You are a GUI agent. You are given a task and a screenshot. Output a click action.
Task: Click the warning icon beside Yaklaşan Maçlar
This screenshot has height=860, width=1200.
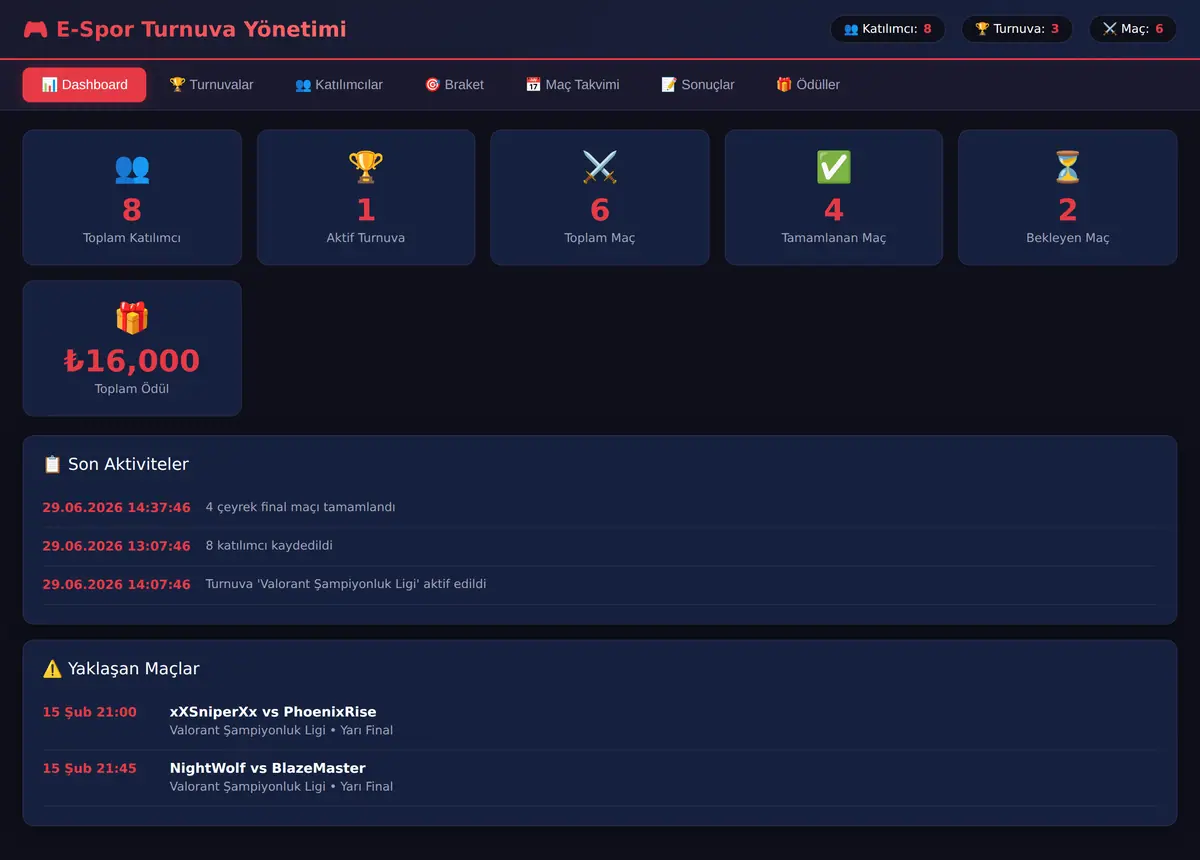(x=52, y=669)
